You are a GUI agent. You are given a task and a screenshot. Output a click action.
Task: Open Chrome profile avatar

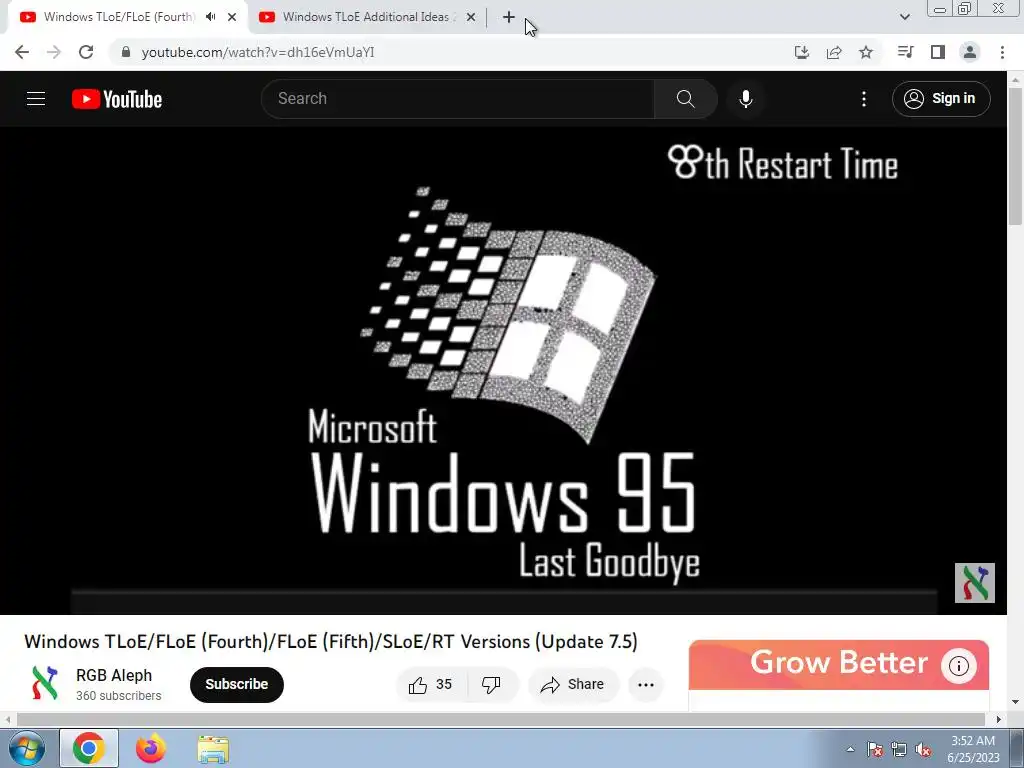click(970, 52)
